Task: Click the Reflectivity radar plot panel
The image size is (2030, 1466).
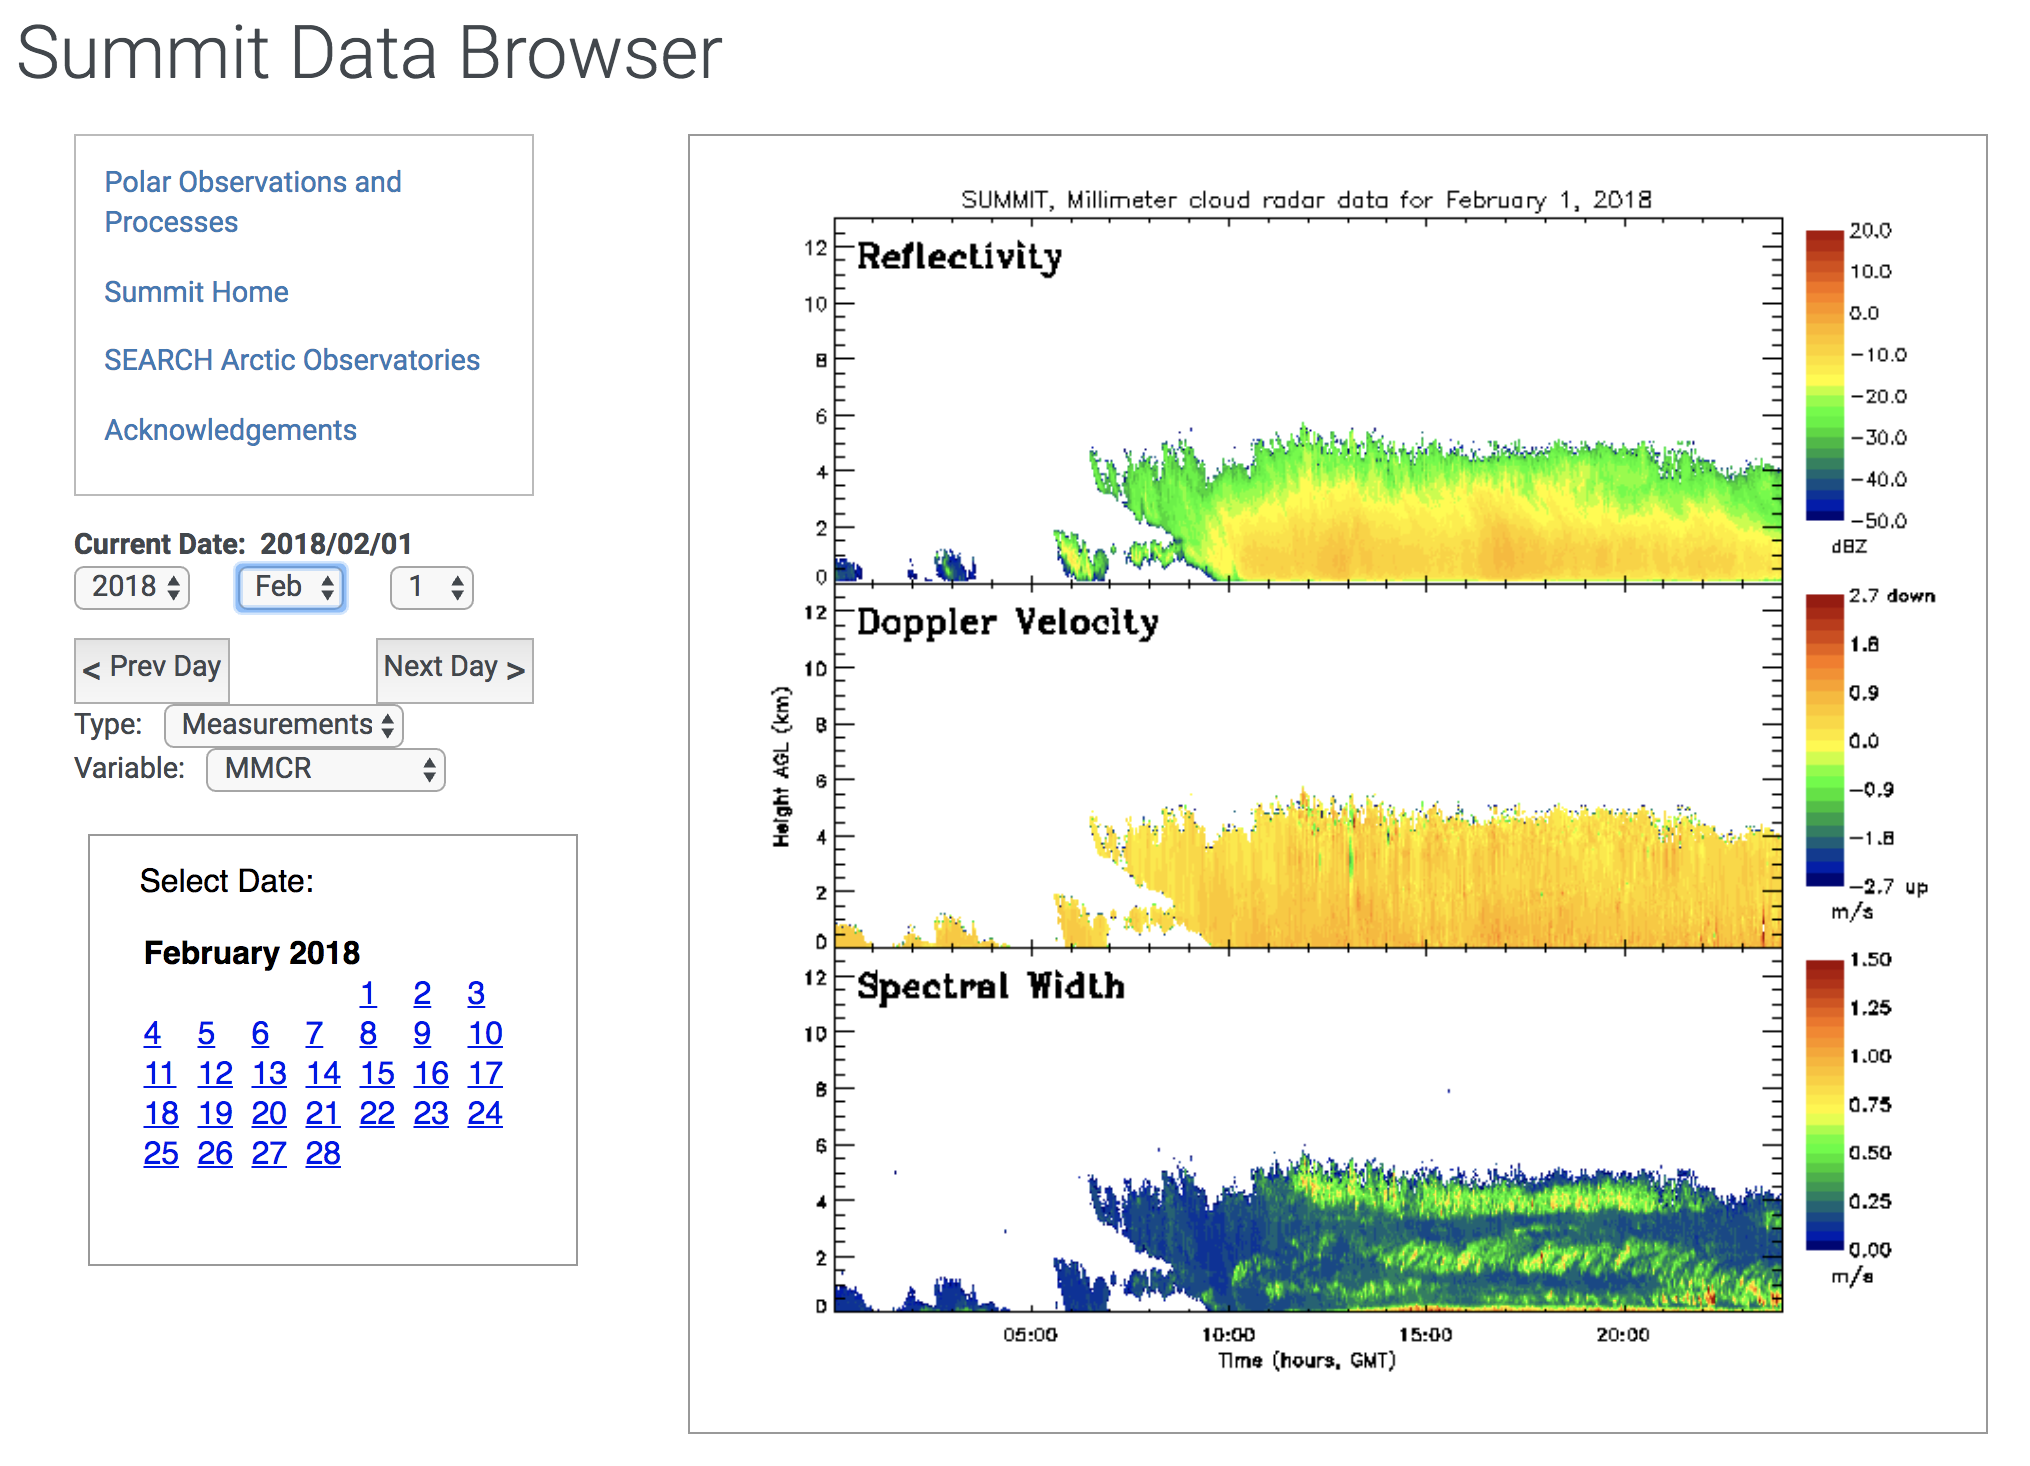Action: click(x=1308, y=400)
